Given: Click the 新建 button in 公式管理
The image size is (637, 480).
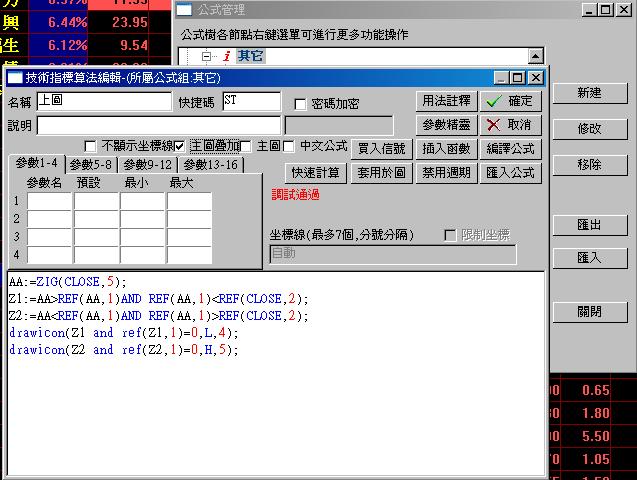Looking at the screenshot, I should tap(589, 93).
